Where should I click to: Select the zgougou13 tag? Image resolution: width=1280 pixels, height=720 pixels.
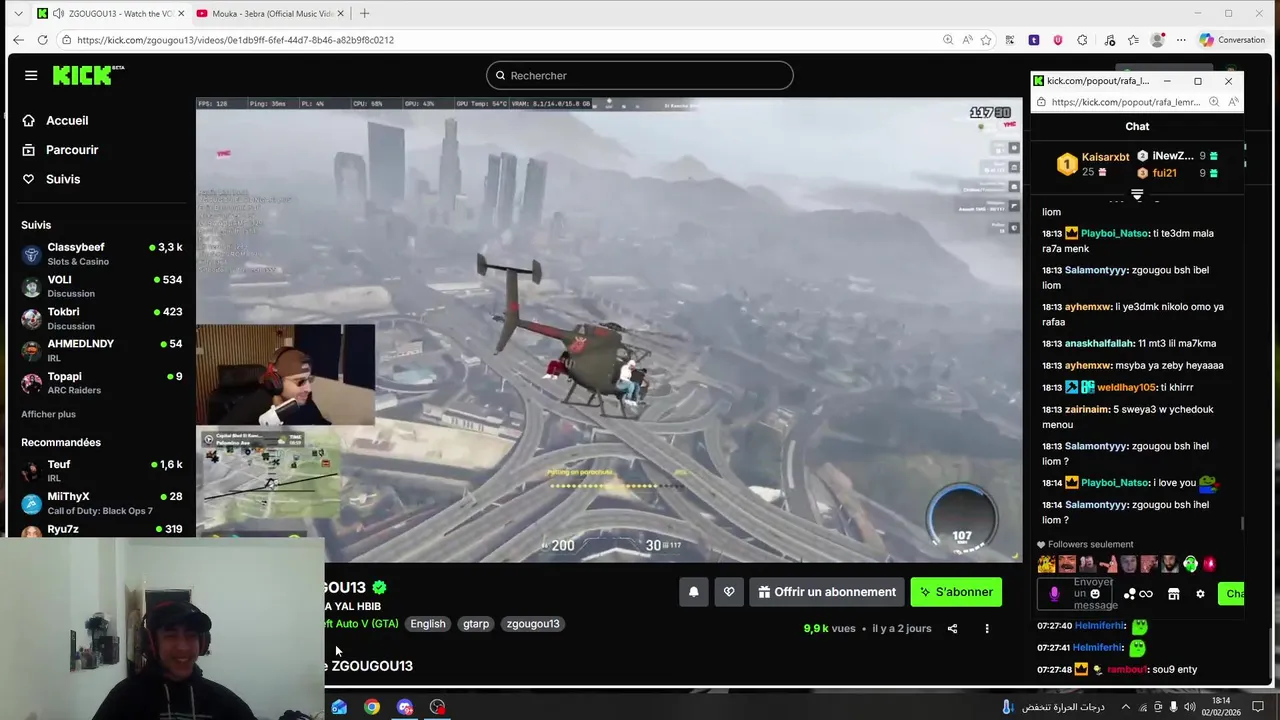533,624
